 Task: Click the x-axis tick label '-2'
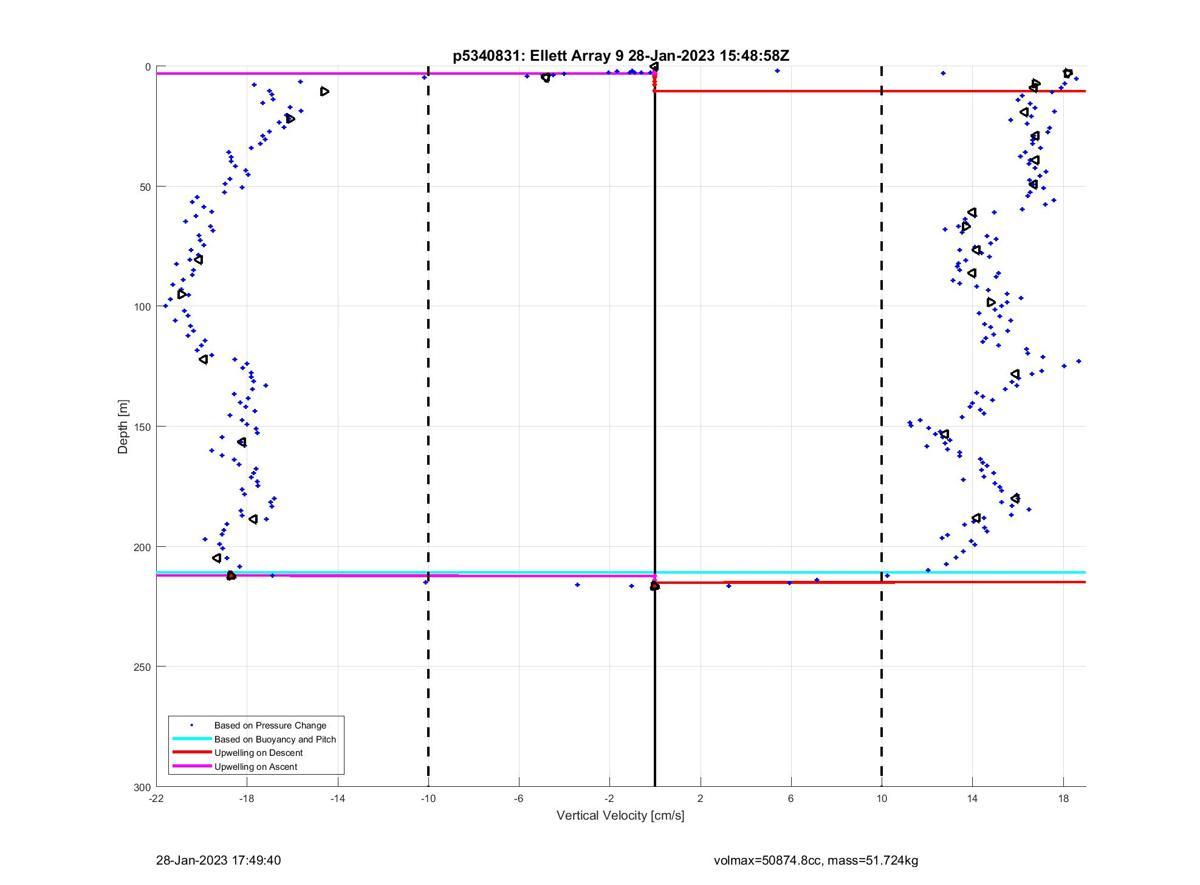(609, 798)
